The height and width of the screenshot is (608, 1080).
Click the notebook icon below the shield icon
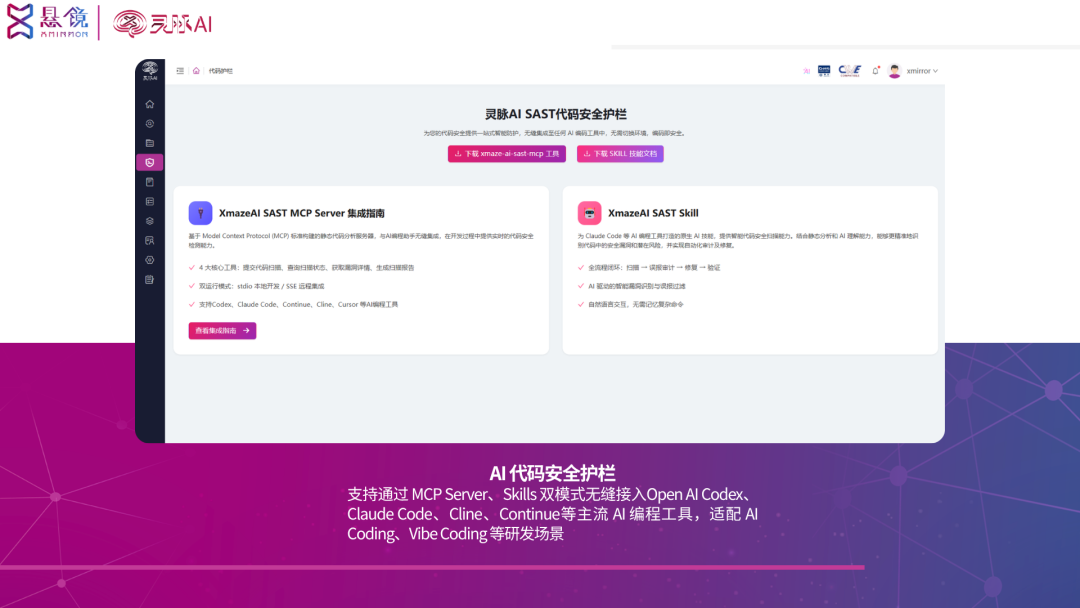pyautogui.click(x=149, y=182)
